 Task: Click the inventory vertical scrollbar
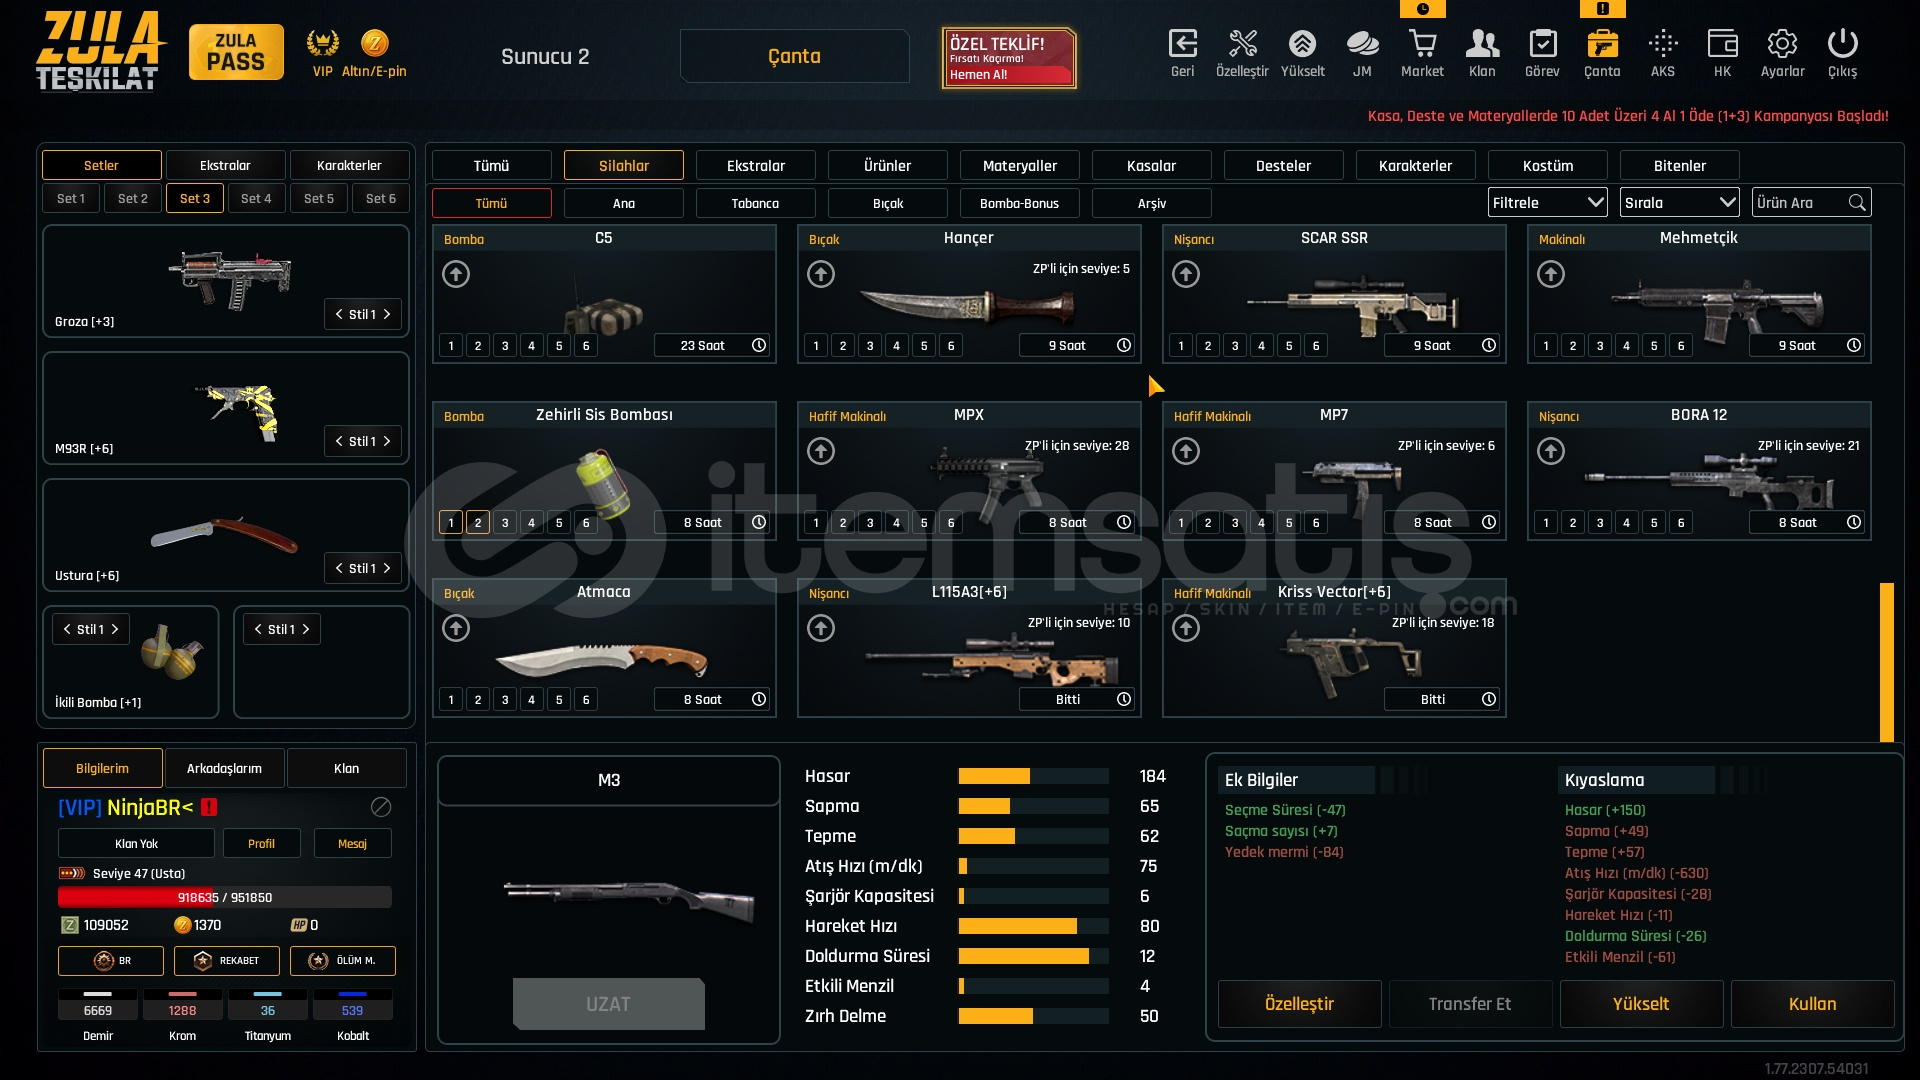1887,661
